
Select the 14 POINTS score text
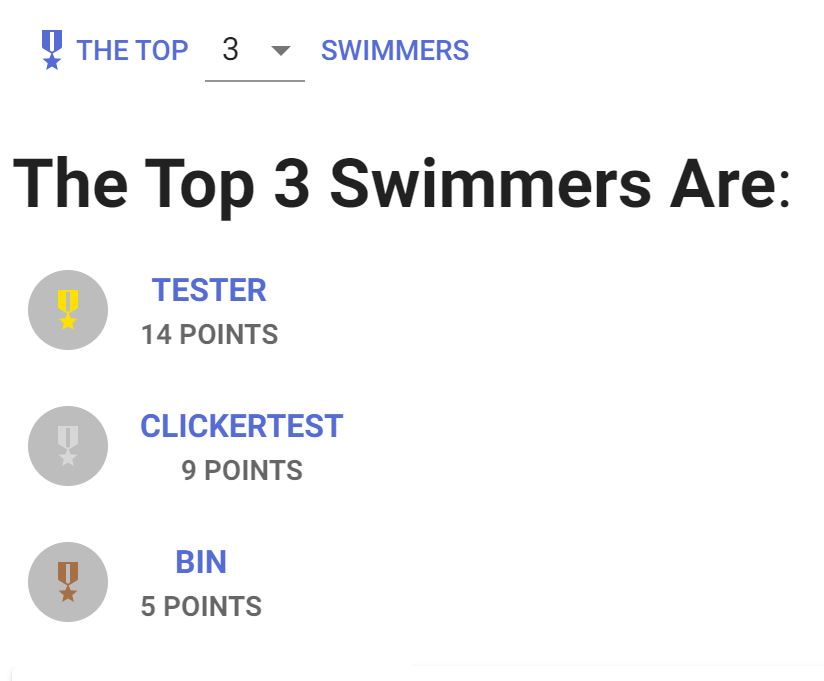209,335
